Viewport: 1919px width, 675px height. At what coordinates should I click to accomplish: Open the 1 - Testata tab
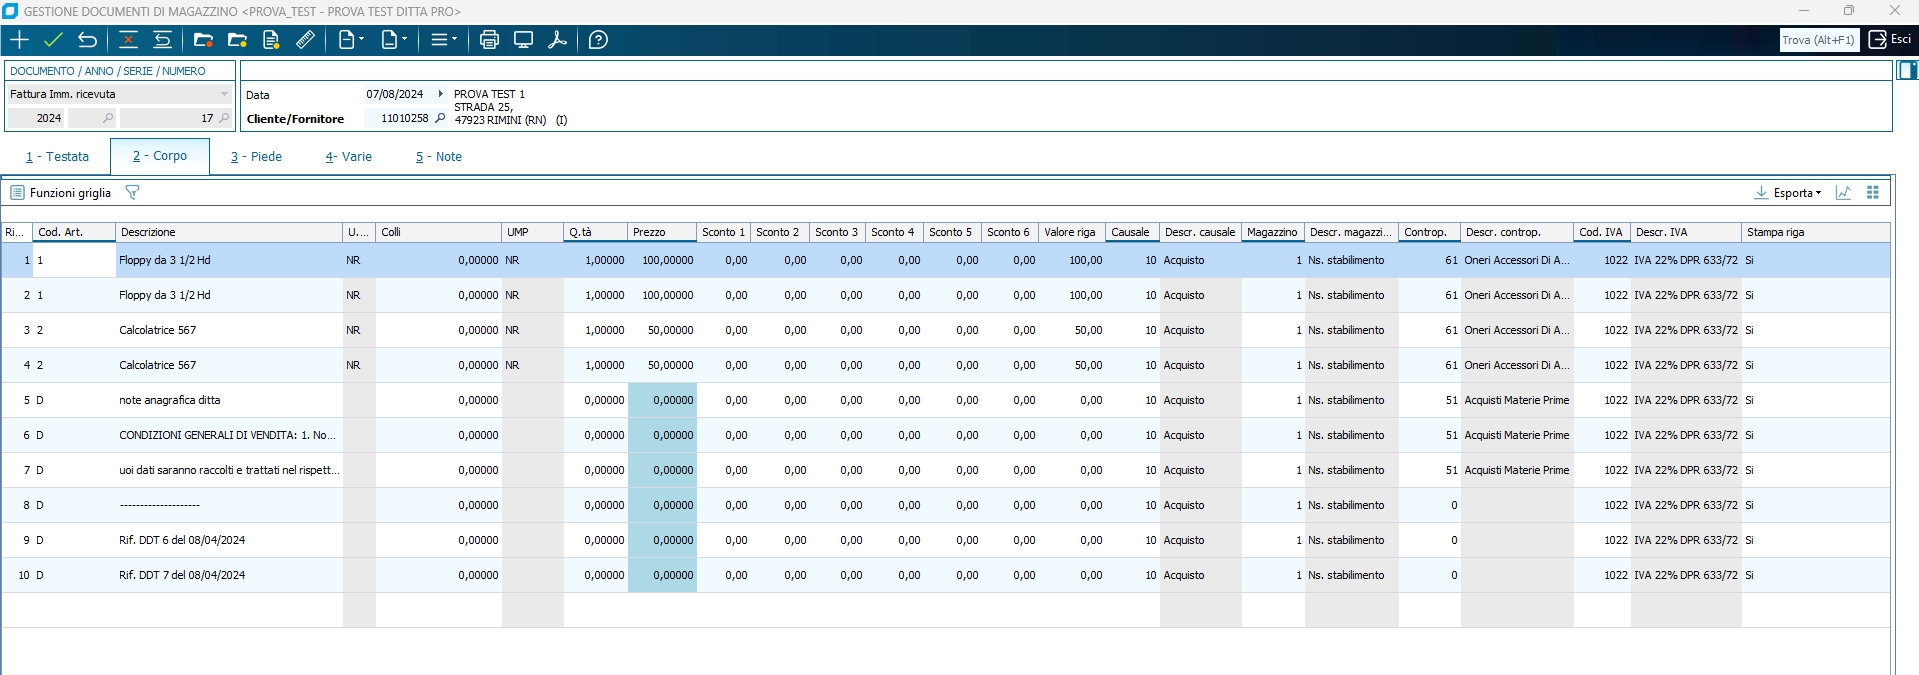(57, 157)
